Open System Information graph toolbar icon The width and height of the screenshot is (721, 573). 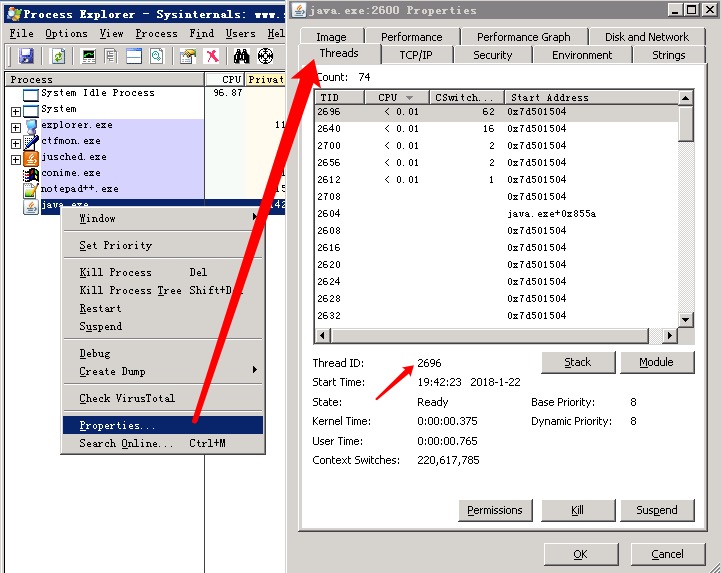(x=88, y=56)
